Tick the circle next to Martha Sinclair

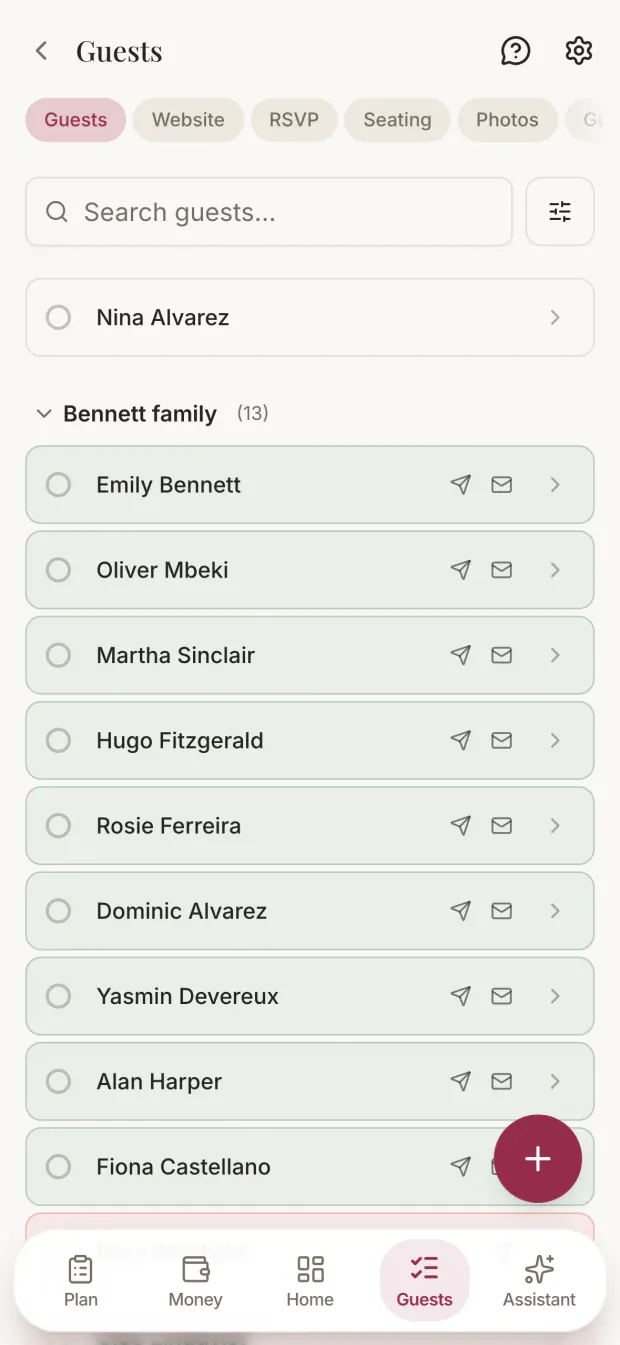point(59,655)
